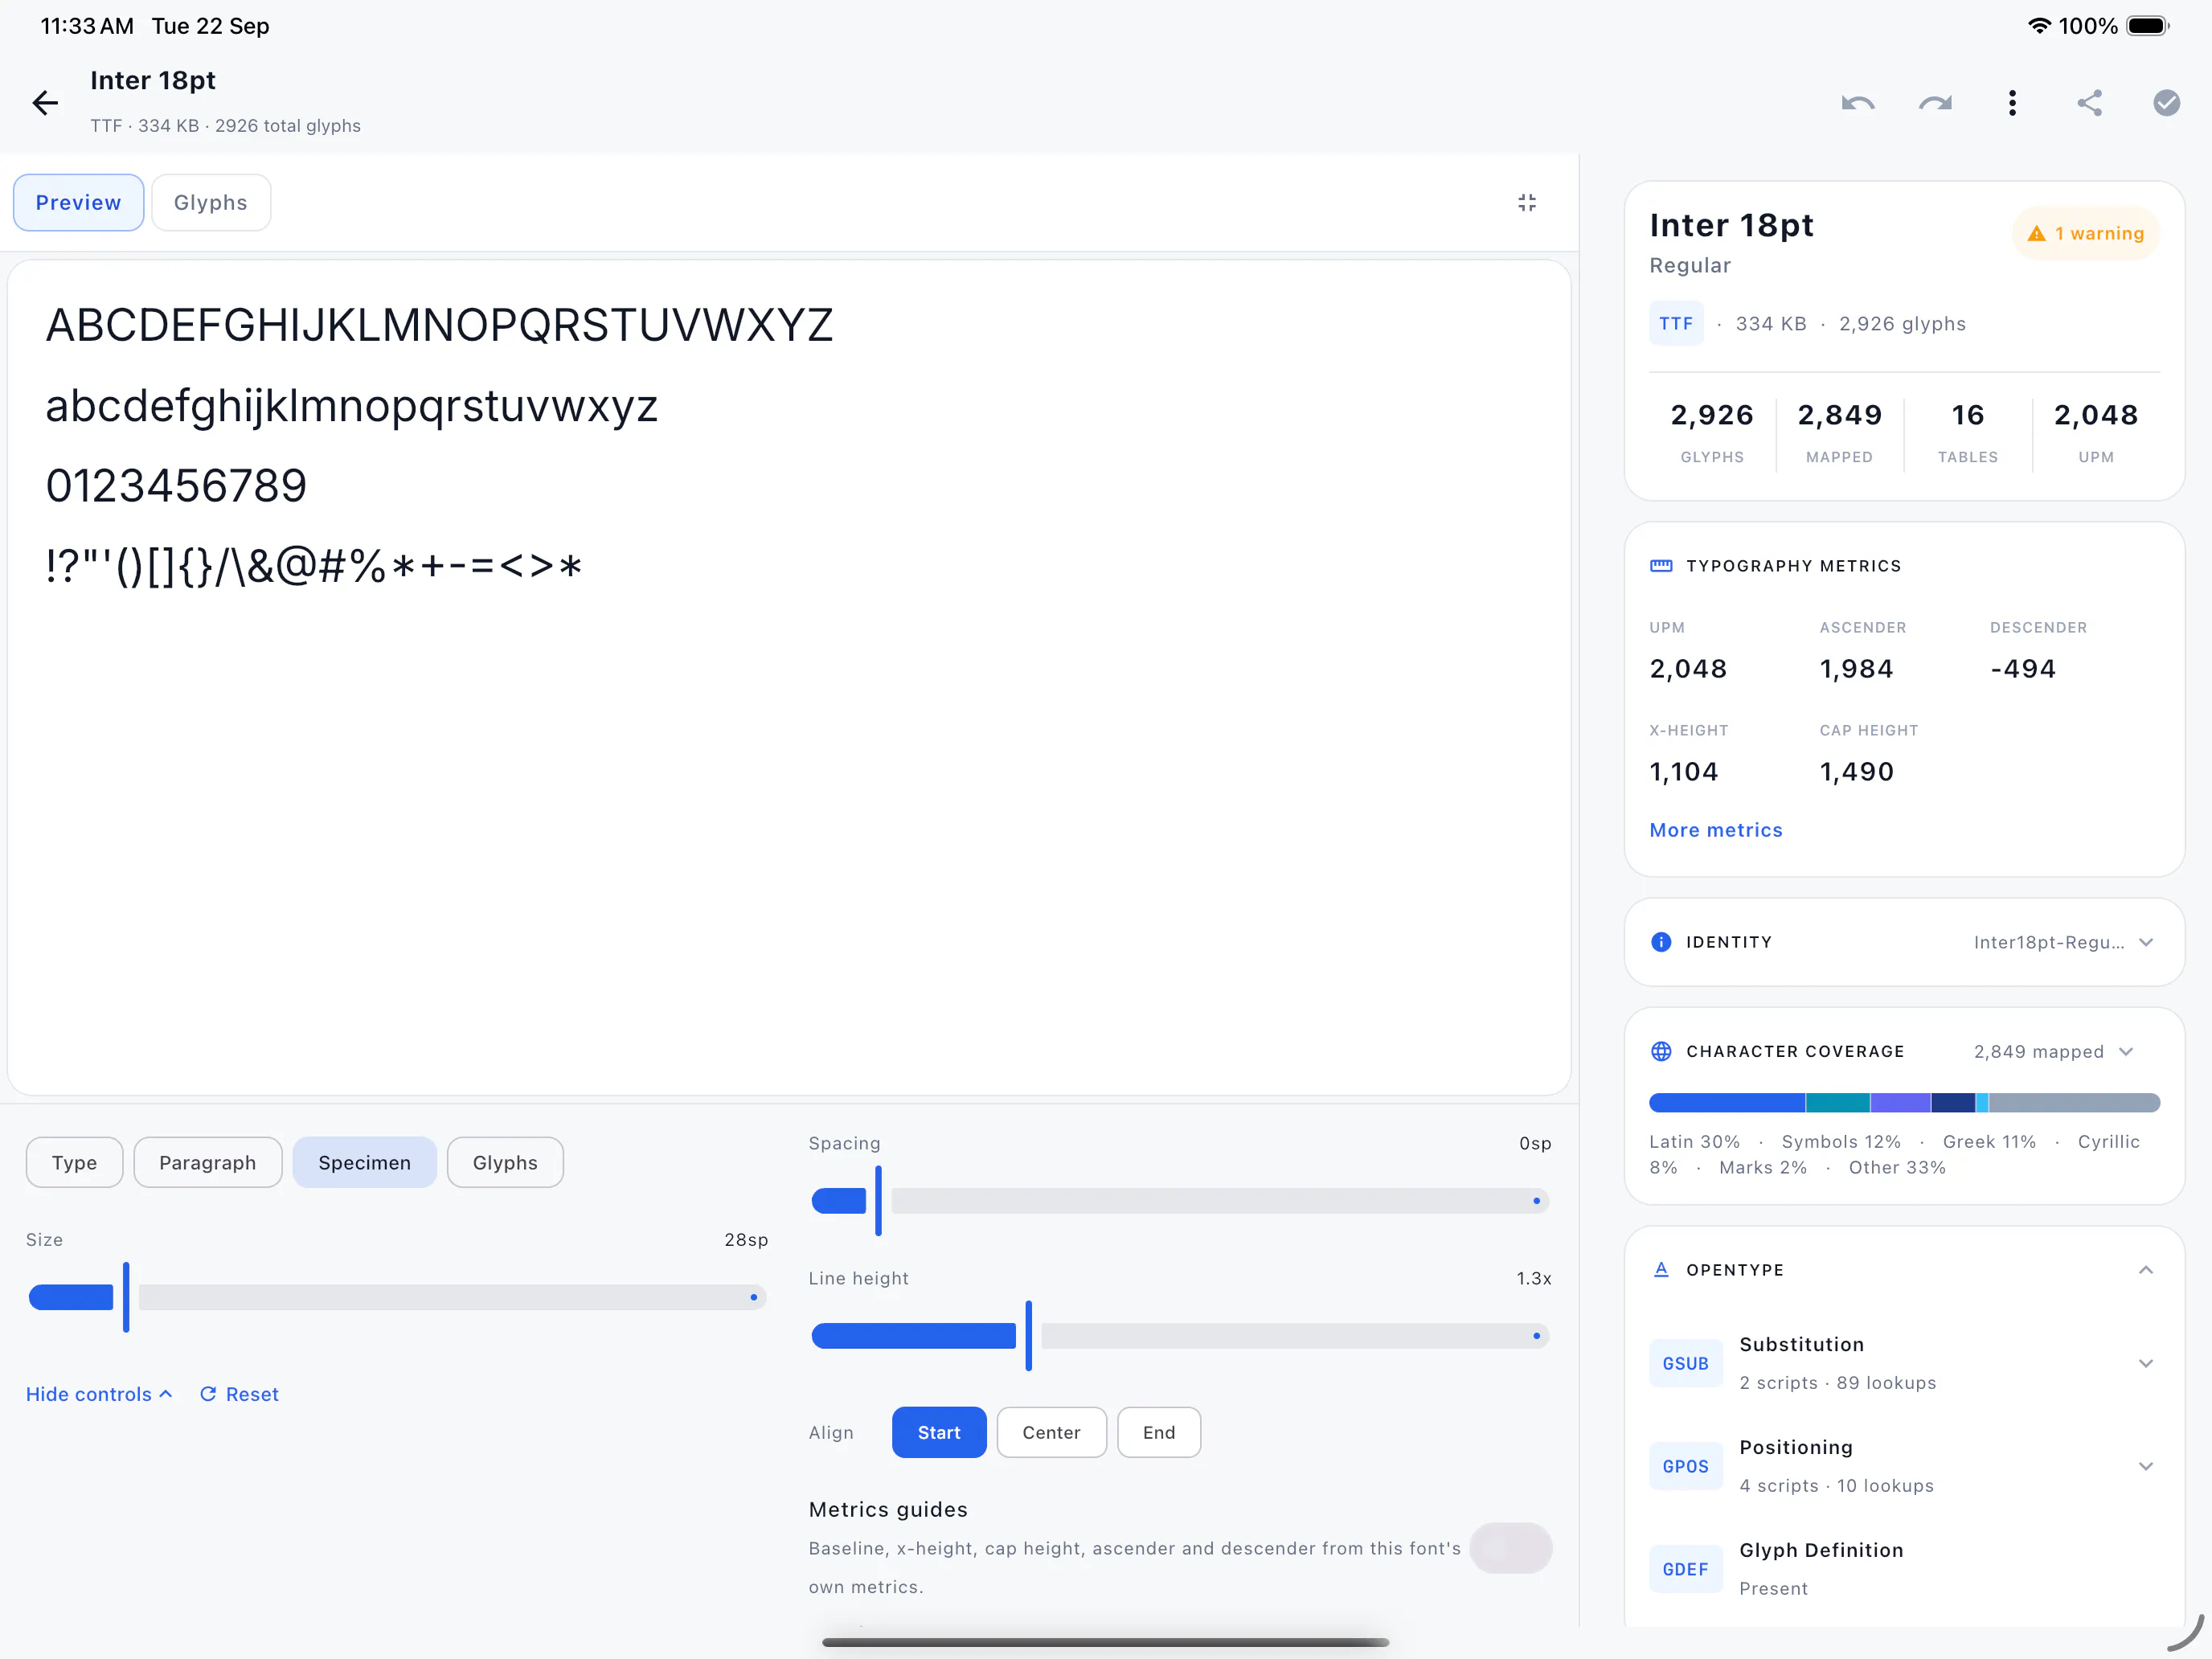
Task: Click the 0123456789 specimen line
Action: click(x=177, y=486)
